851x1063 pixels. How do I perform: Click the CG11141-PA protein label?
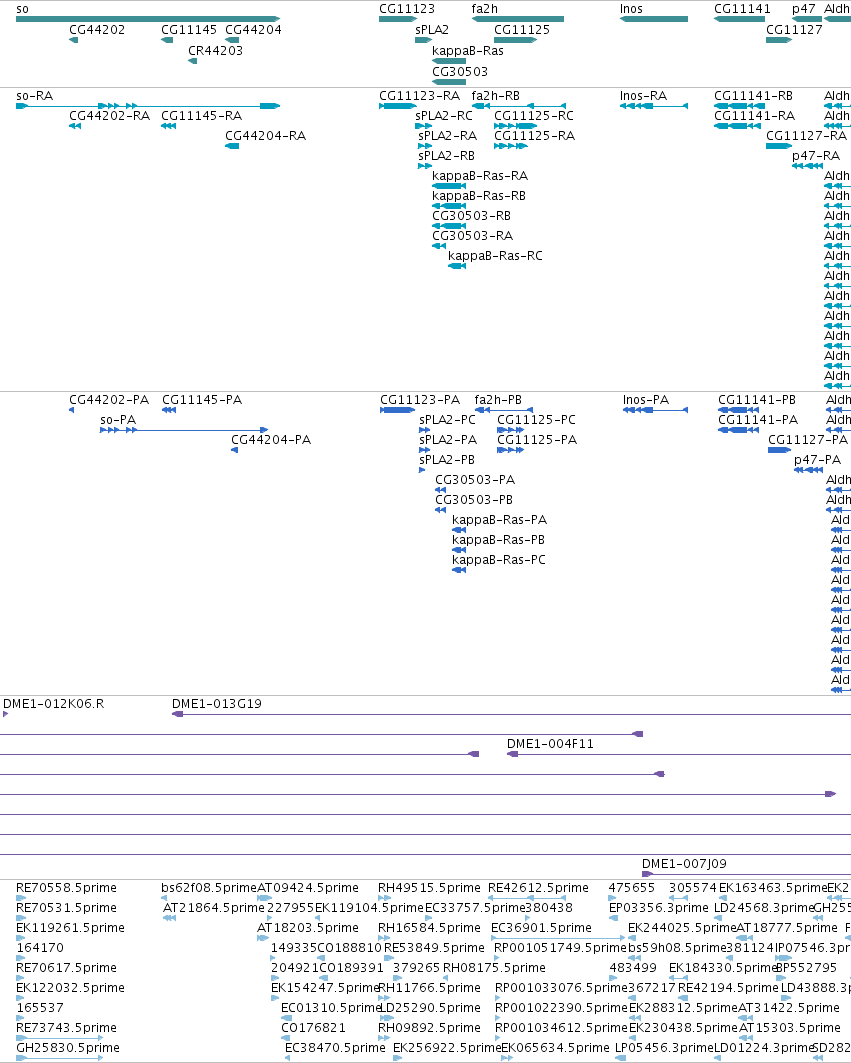pos(758,420)
